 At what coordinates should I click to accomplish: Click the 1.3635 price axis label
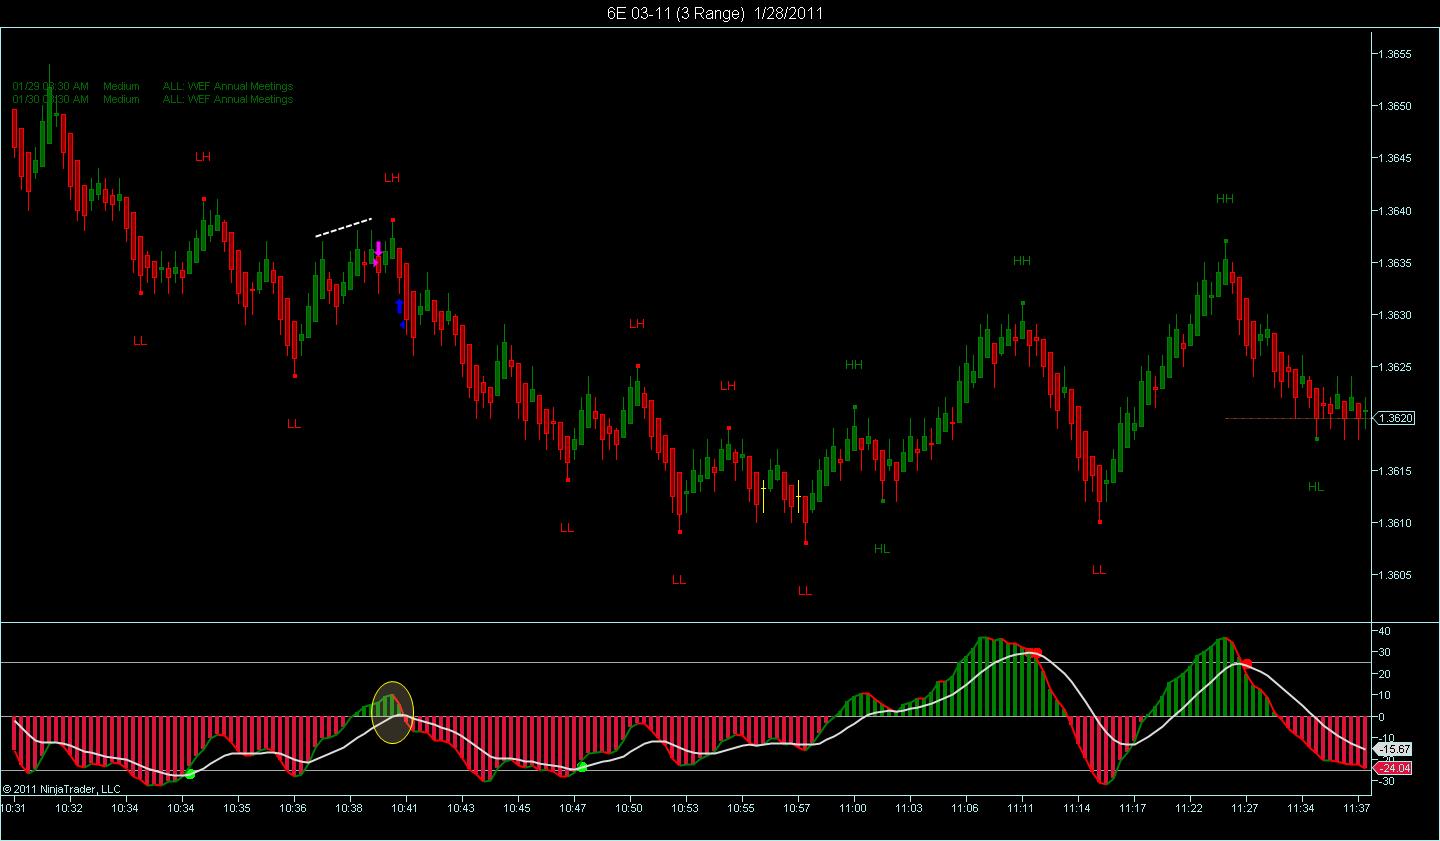click(1394, 263)
